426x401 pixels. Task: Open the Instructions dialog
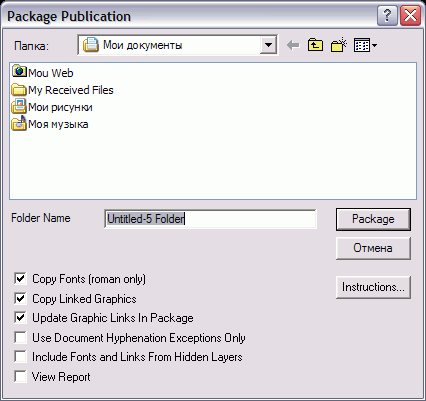(x=373, y=287)
